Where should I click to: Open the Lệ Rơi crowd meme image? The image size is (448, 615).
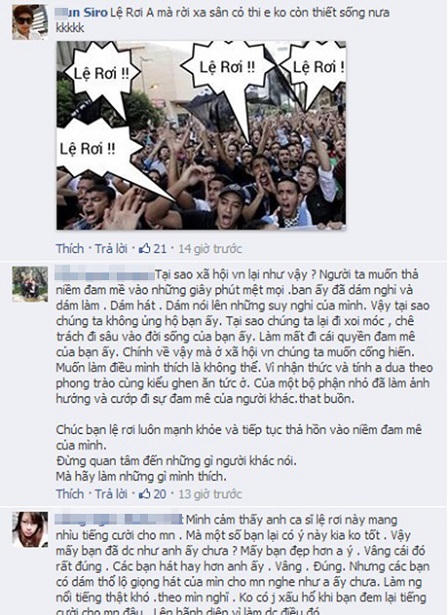coord(201,135)
